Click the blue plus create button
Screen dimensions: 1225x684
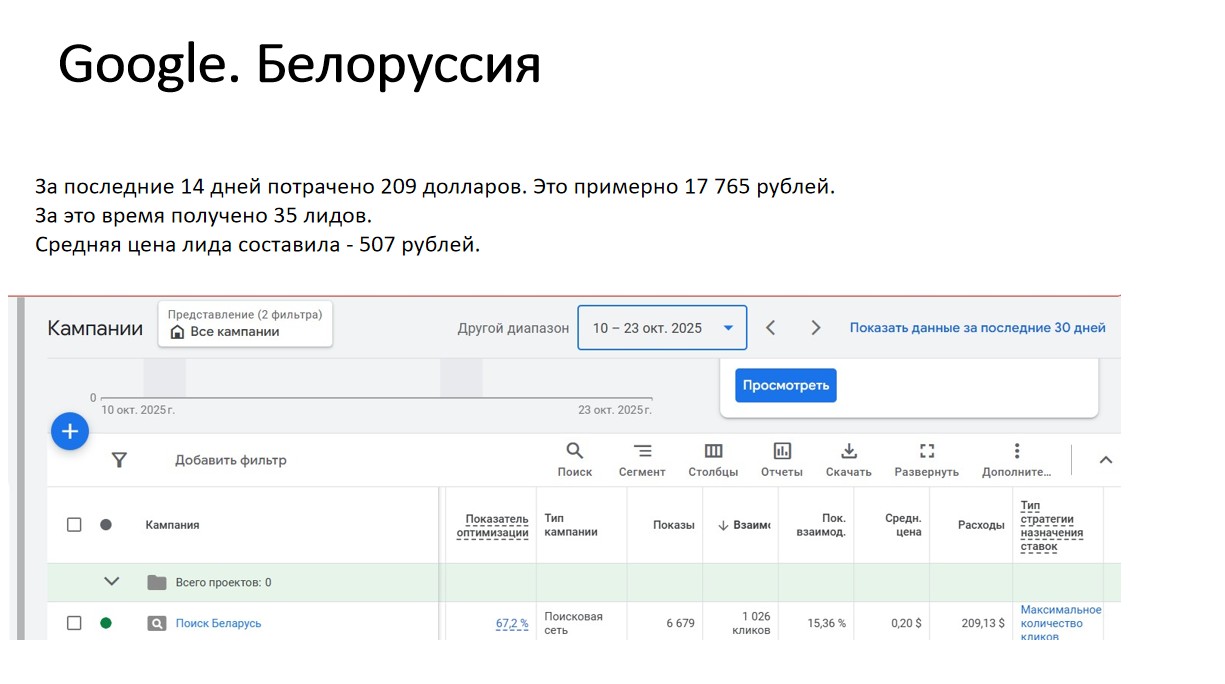(70, 431)
